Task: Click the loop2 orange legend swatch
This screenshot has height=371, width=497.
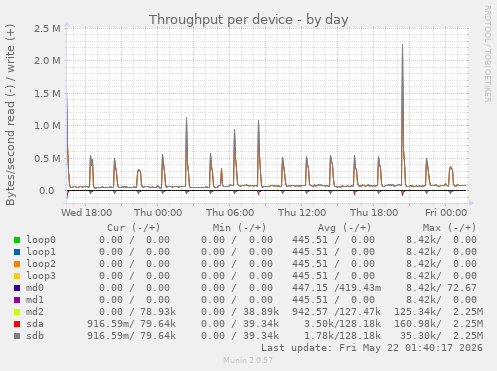Action: point(17,264)
